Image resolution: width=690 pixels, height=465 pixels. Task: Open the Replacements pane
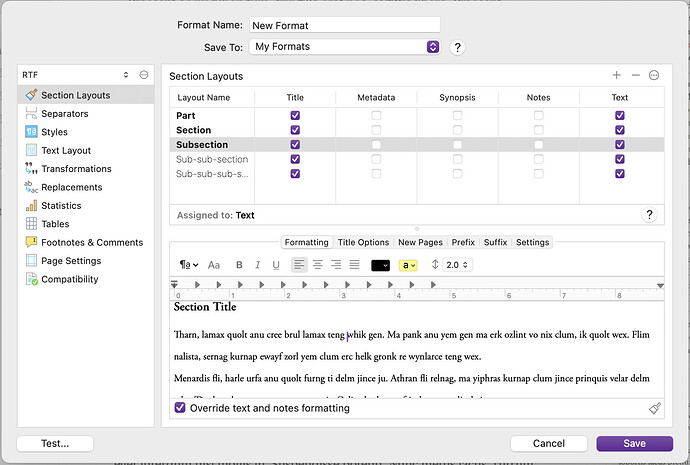click(x=86, y=187)
